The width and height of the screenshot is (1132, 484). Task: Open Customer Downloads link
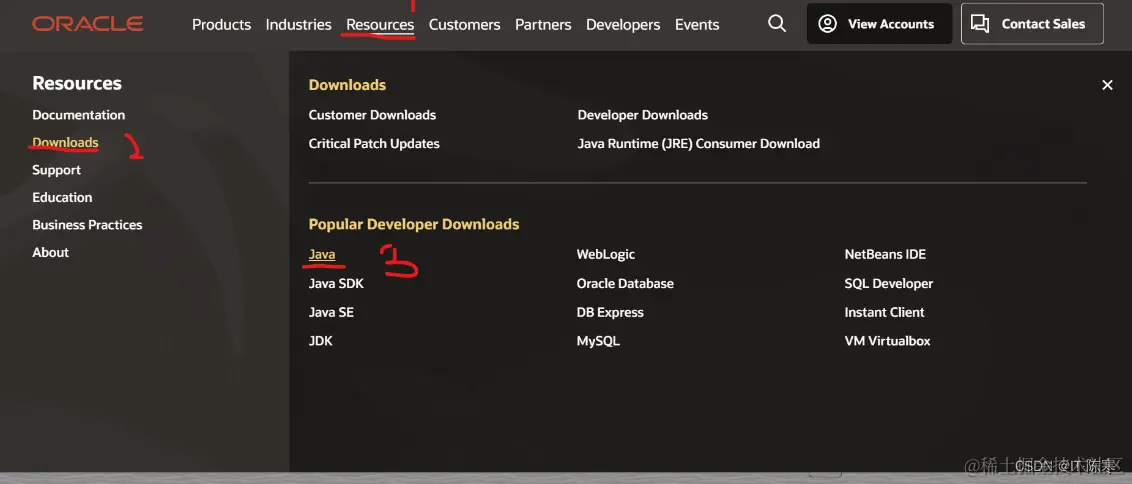373,115
